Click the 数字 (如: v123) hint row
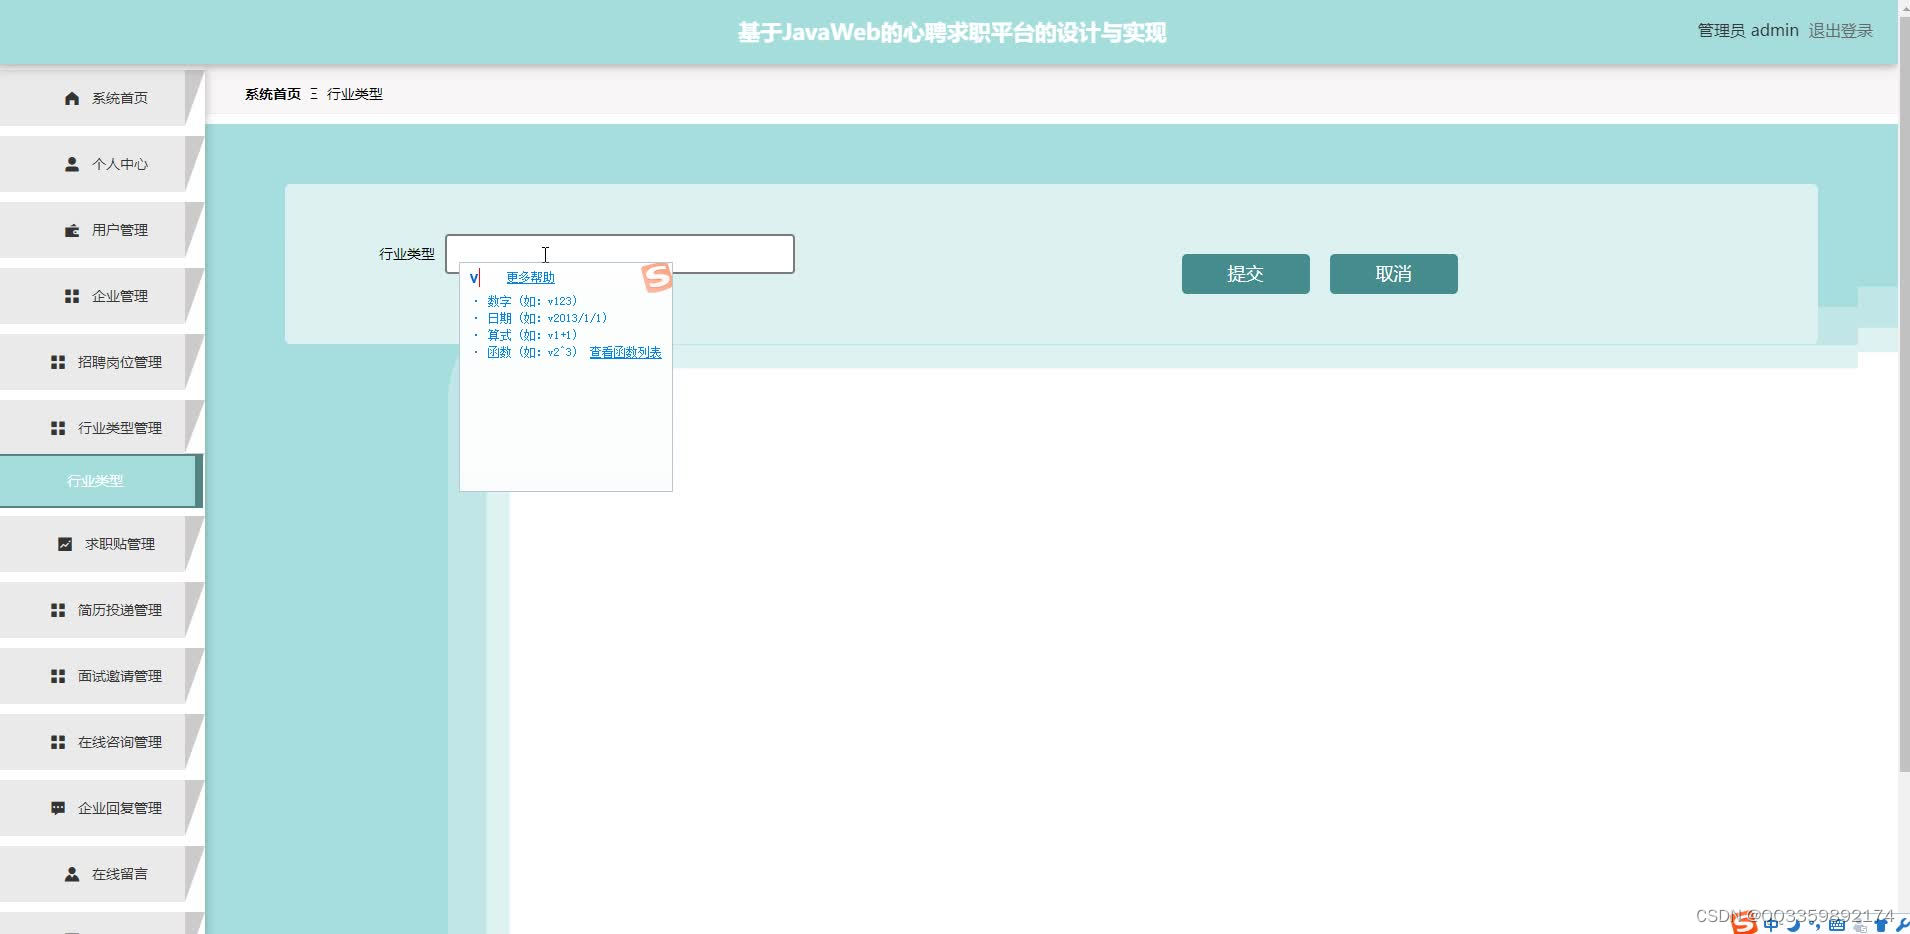 point(531,301)
